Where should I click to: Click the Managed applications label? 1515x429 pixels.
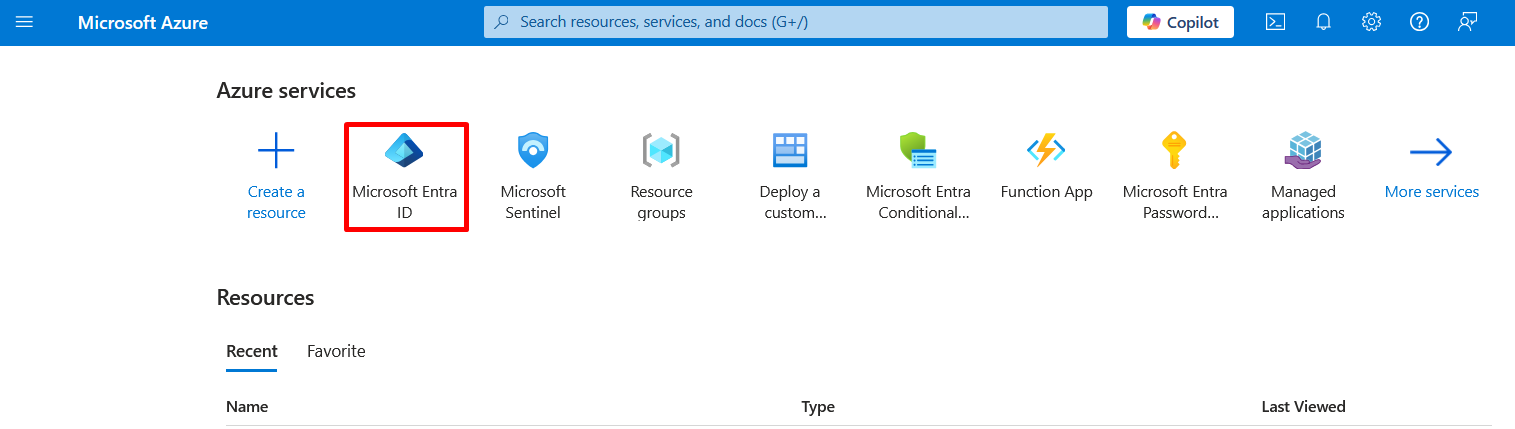[x=1303, y=202]
